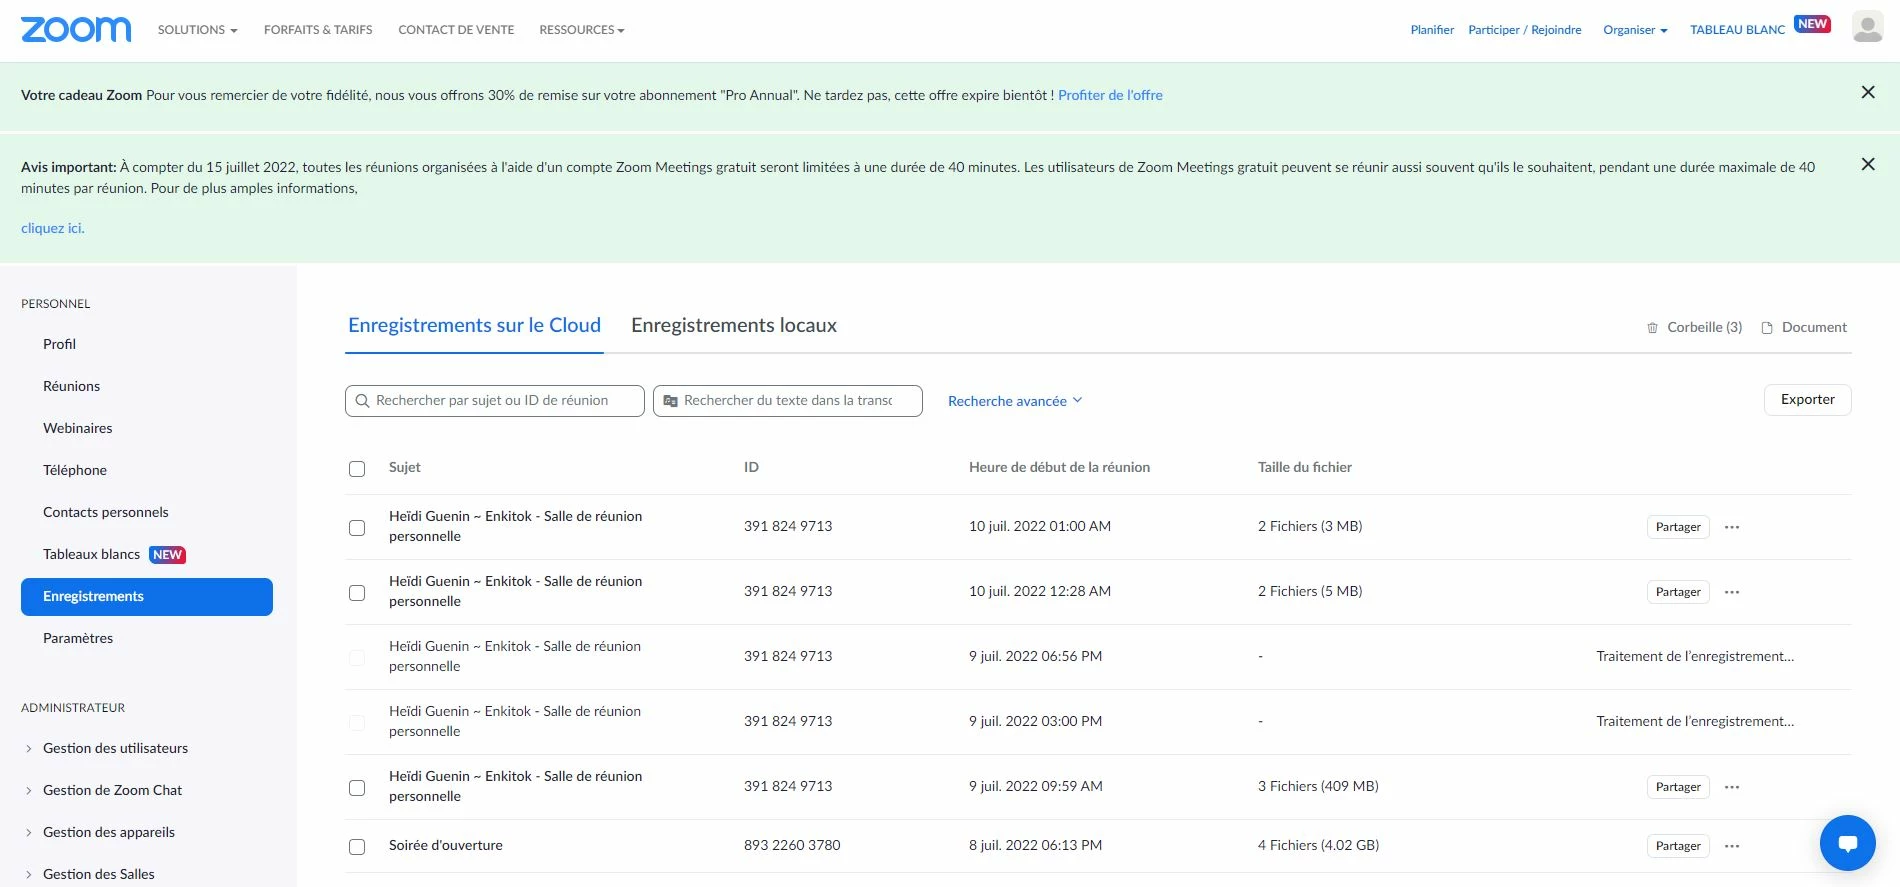The width and height of the screenshot is (1900, 887).
Task: Open the Organiser dropdown
Action: click(x=1635, y=30)
